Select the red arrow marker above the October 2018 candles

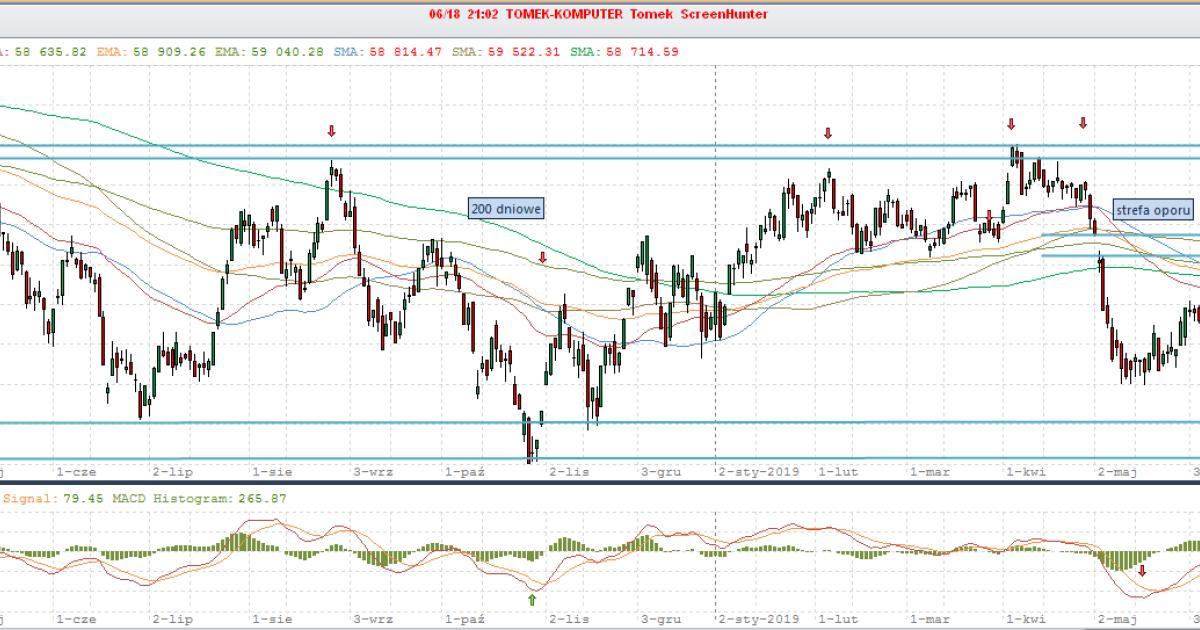click(542, 258)
